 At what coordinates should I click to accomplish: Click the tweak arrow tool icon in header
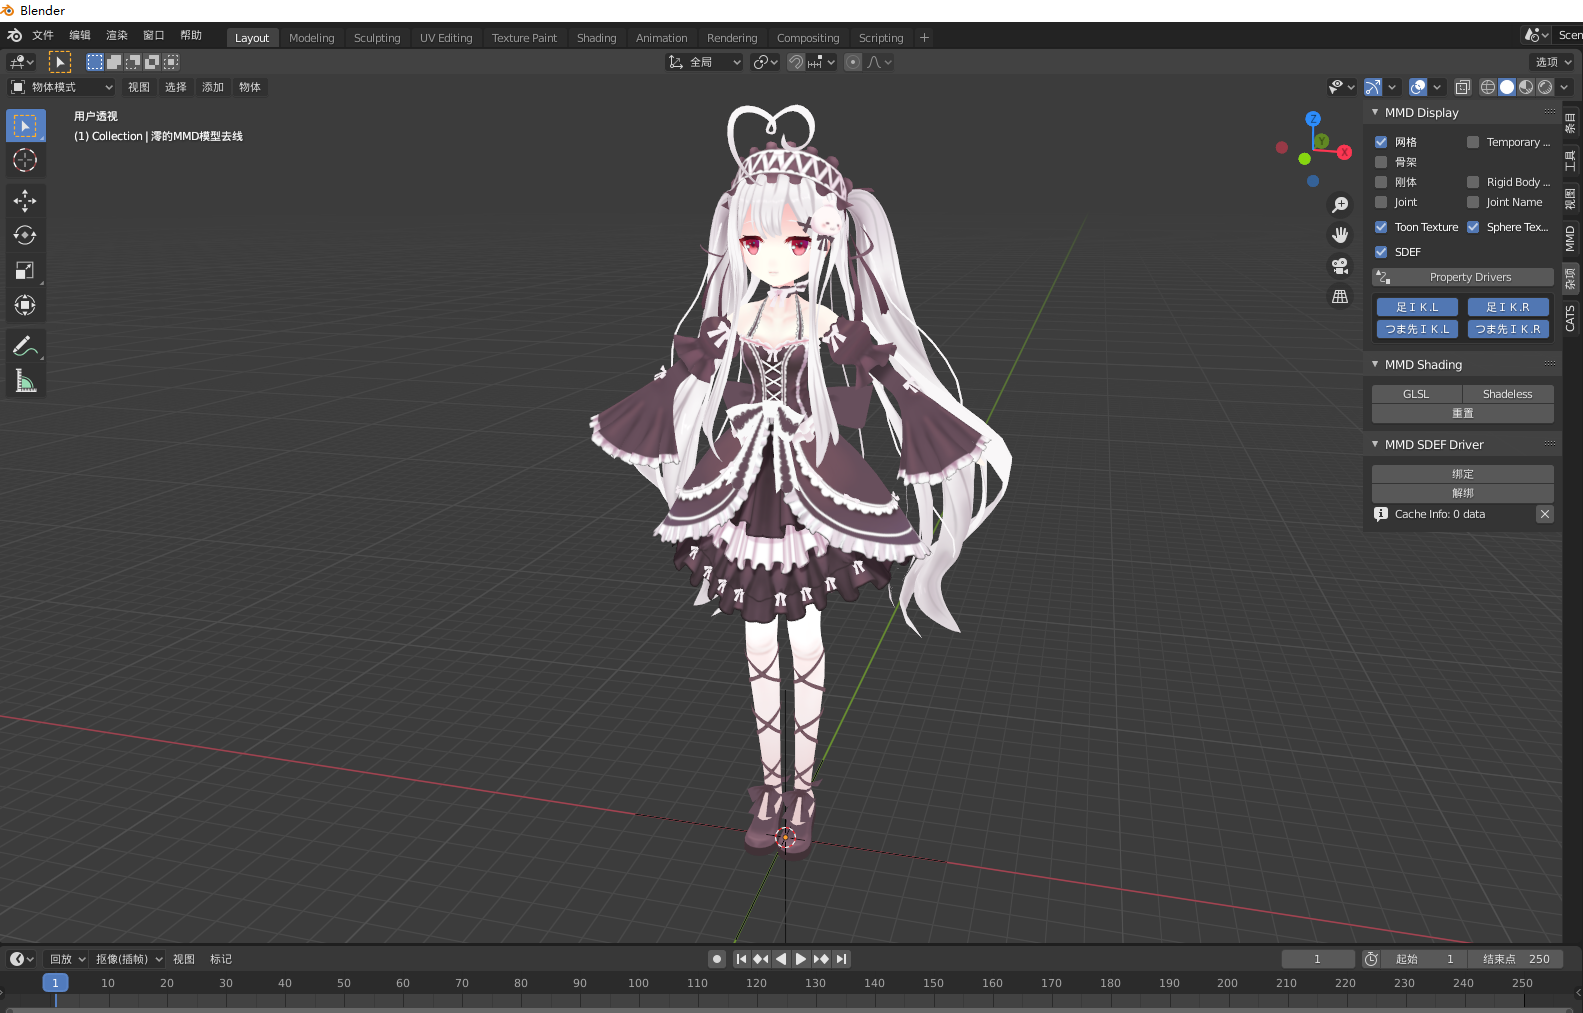pos(60,62)
